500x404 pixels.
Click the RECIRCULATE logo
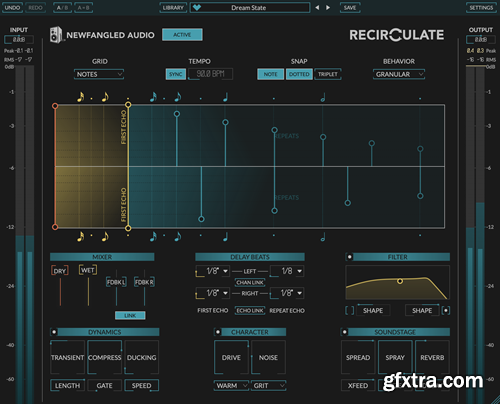397,35
